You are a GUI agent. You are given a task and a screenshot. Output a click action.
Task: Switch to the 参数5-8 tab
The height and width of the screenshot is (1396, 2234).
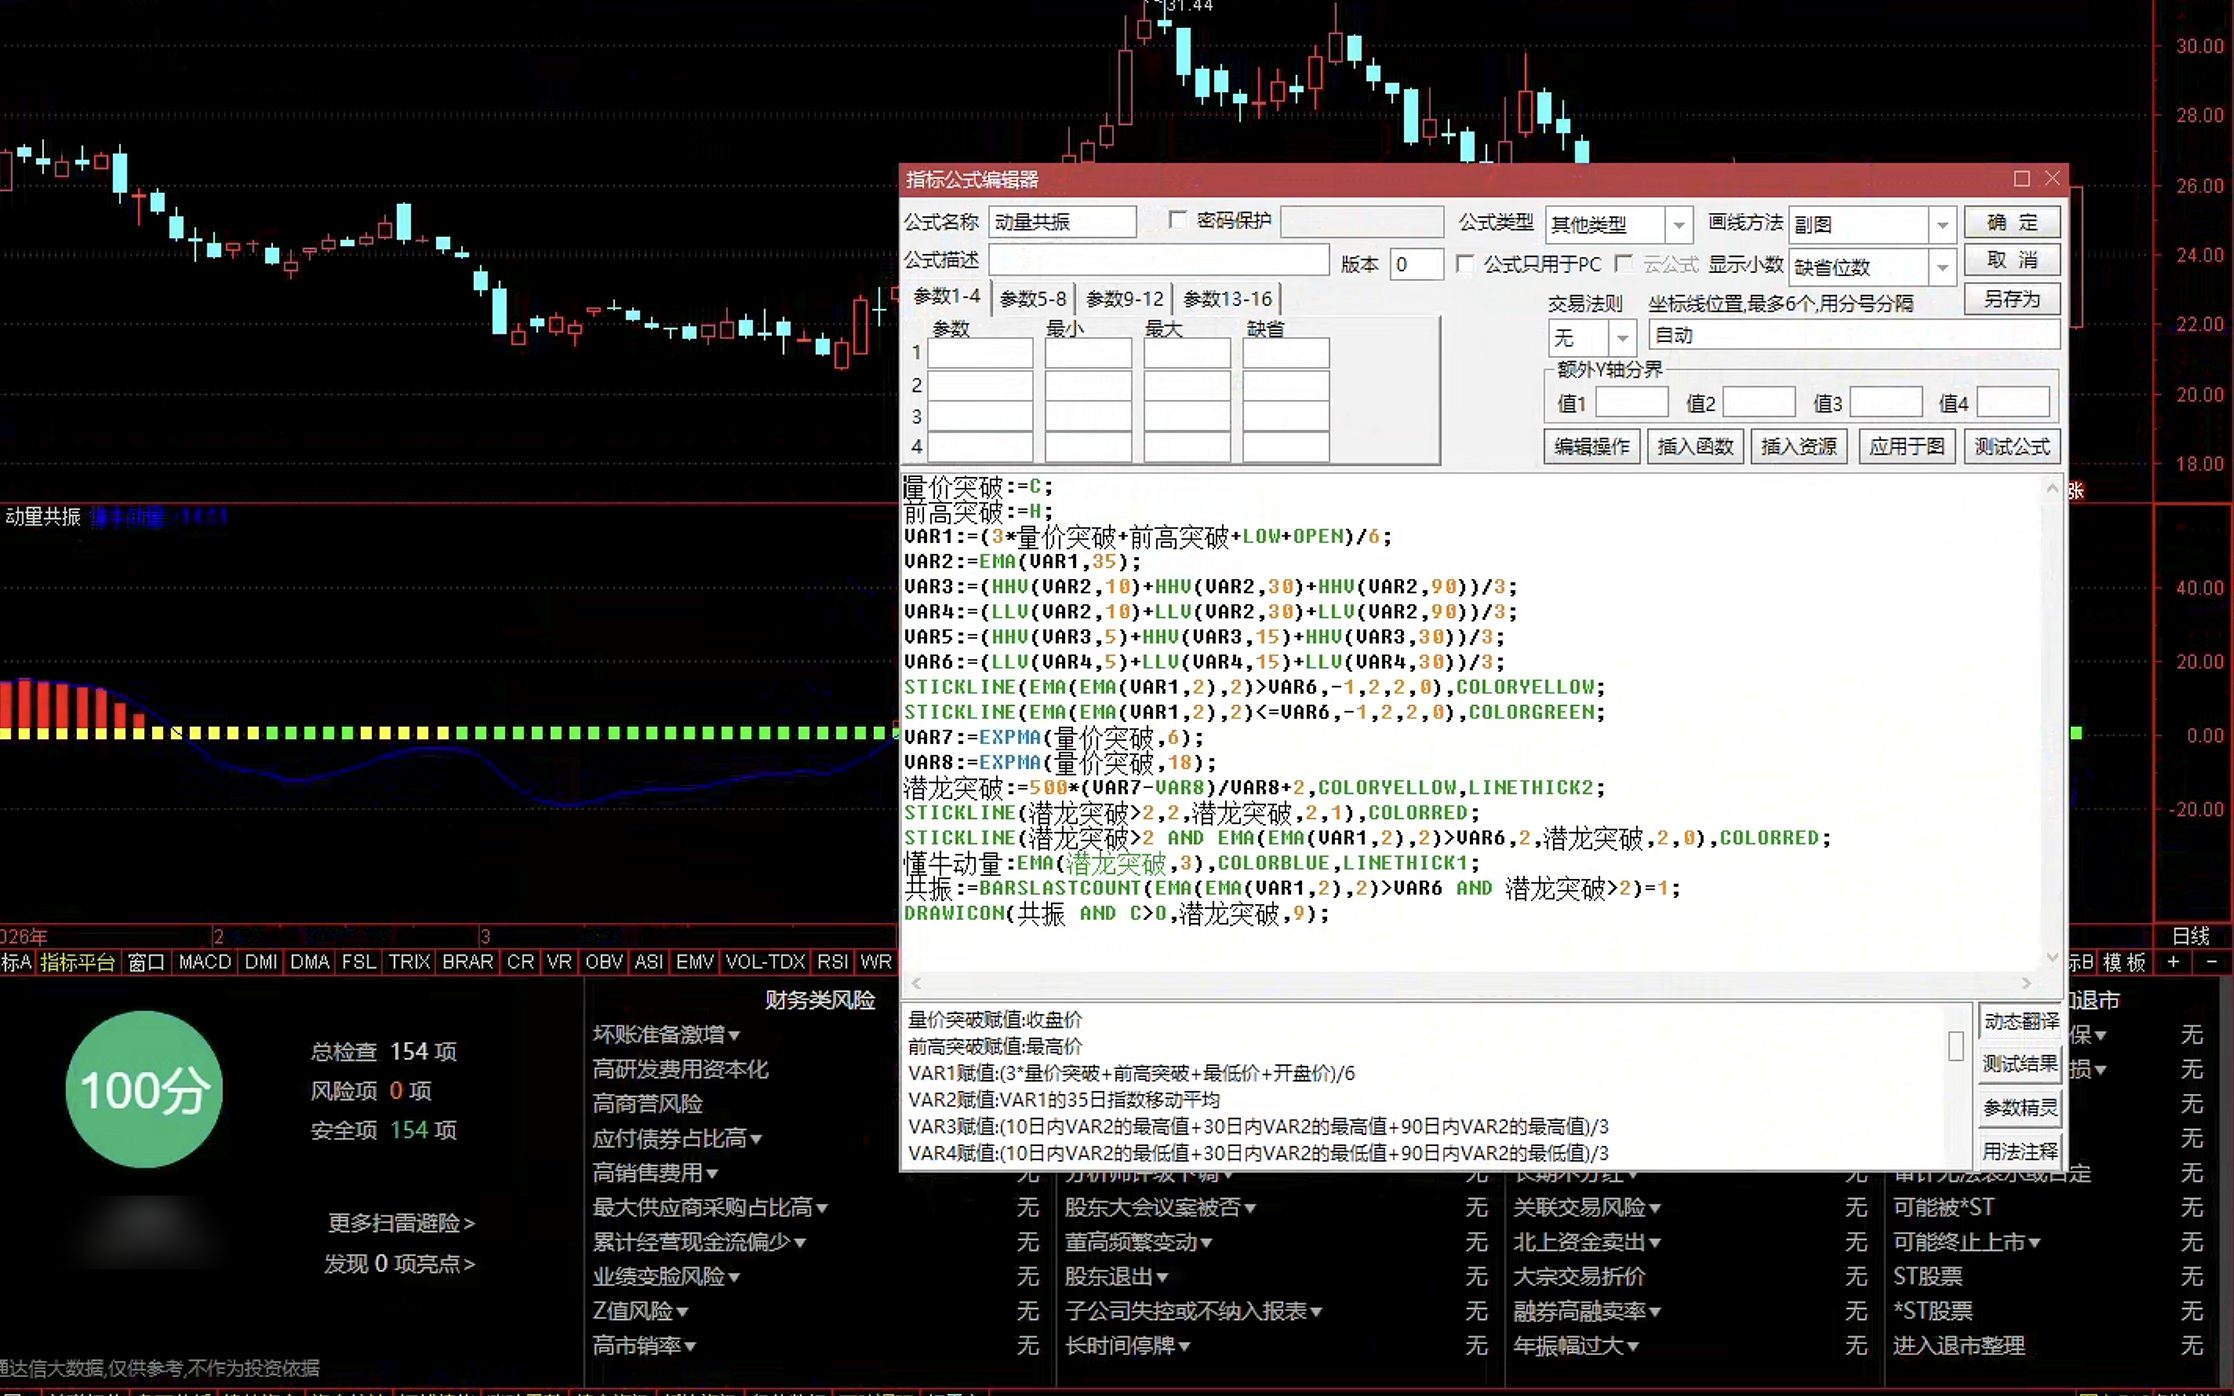(x=1033, y=298)
